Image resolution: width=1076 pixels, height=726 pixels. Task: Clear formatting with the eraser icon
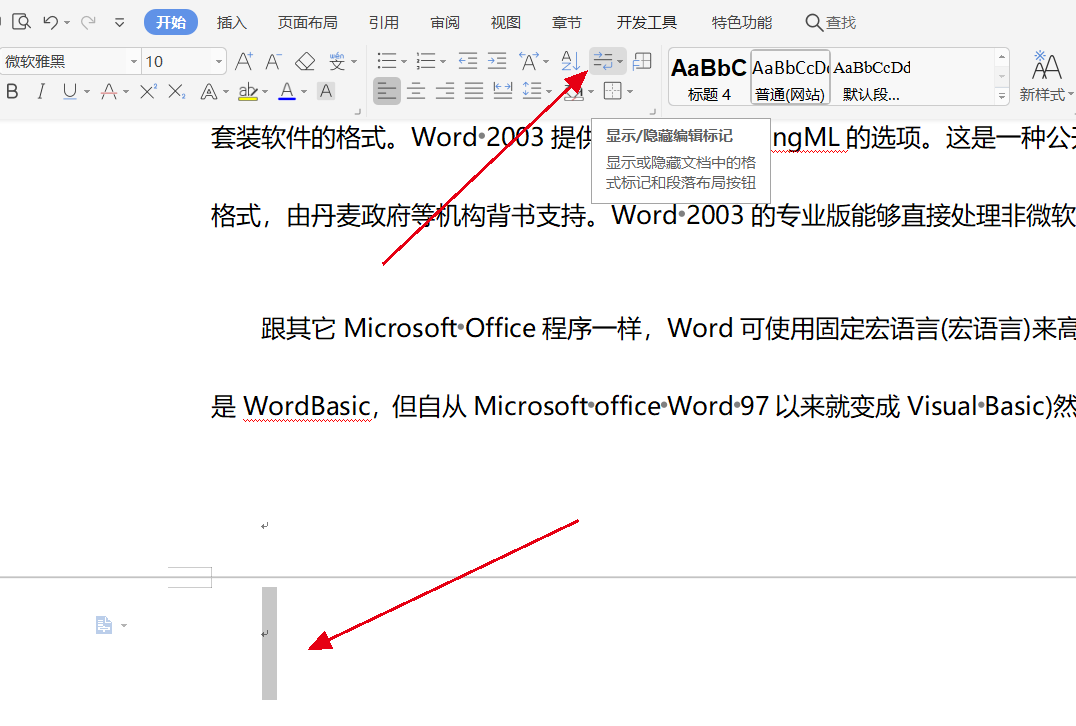(305, 61)
